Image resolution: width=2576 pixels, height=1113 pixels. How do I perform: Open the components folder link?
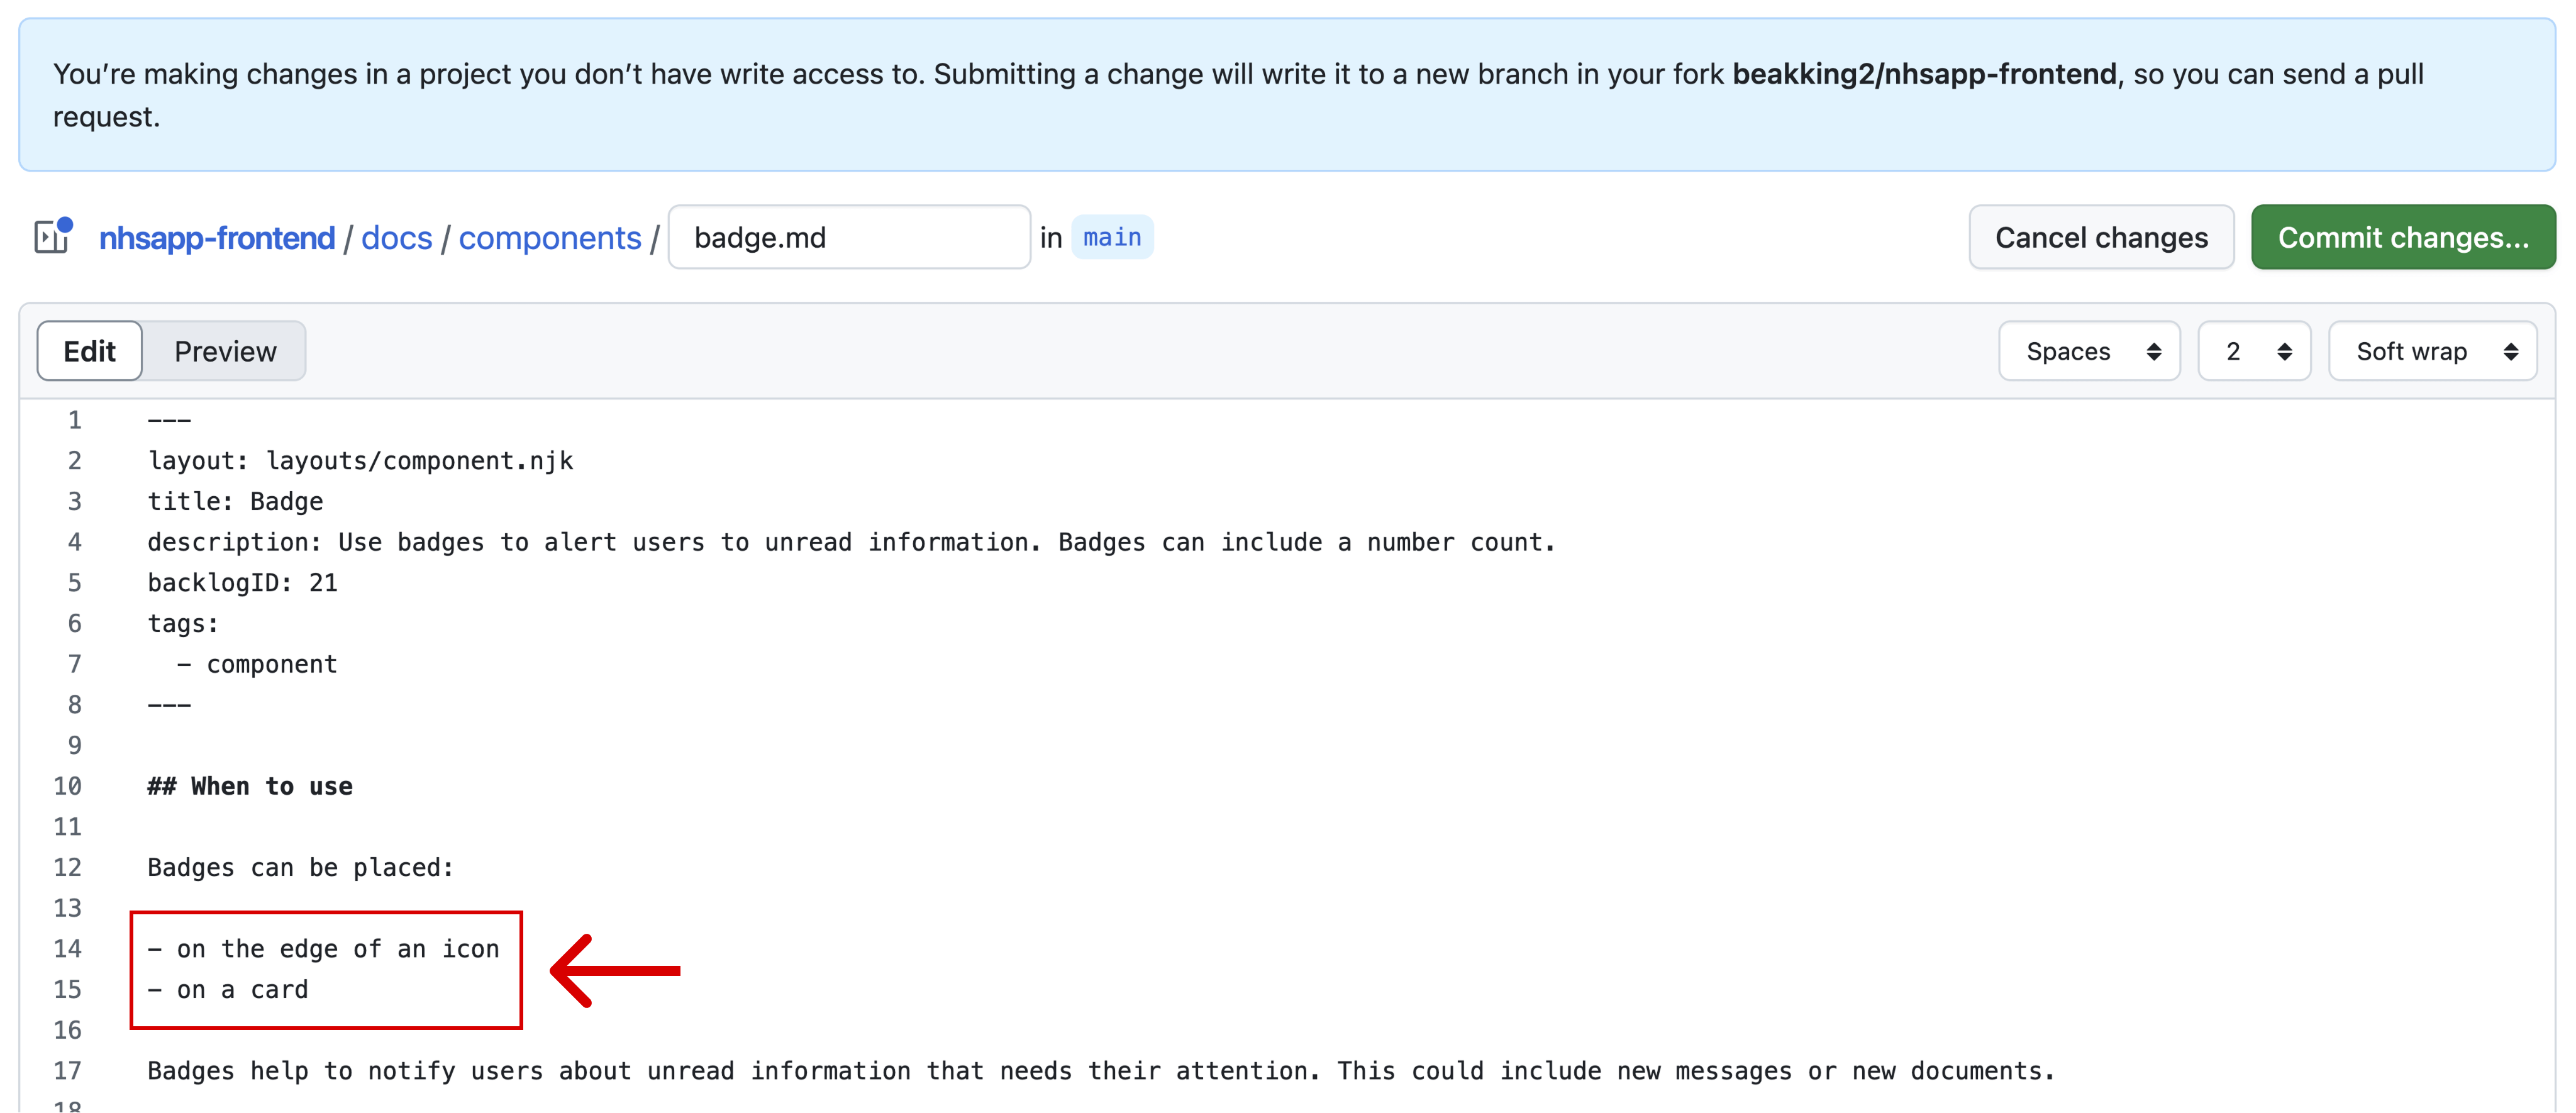coord(550,237)
